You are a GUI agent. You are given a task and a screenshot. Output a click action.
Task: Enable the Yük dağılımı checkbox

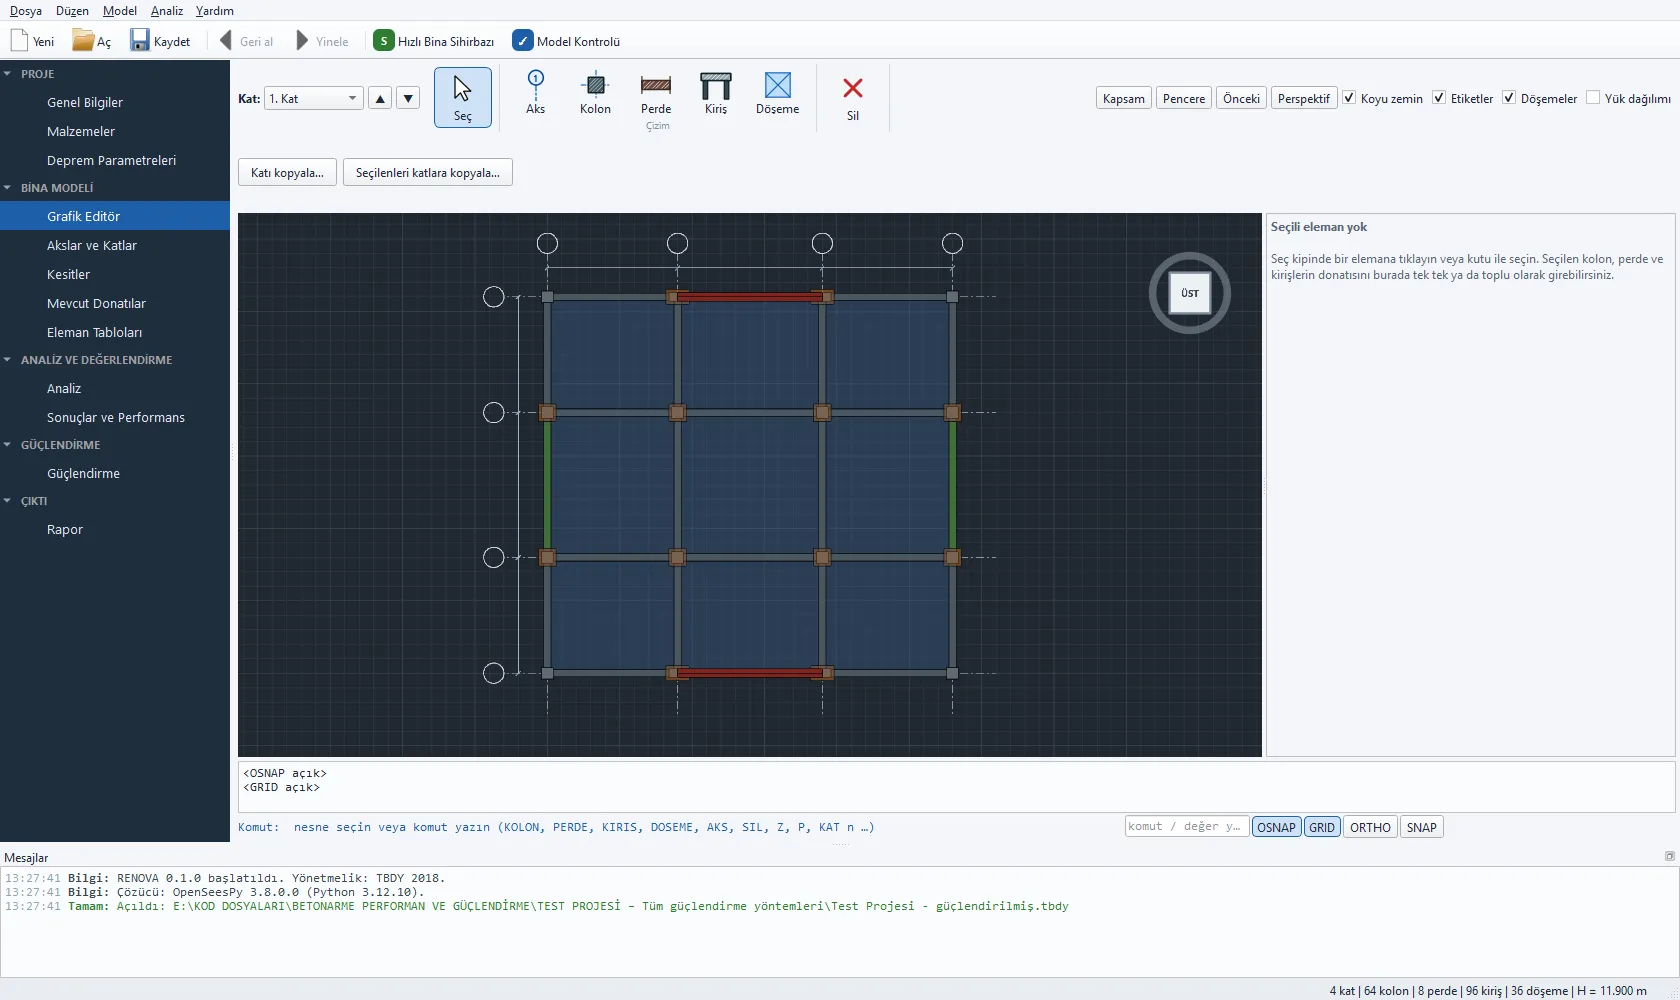coord(1593,98)
